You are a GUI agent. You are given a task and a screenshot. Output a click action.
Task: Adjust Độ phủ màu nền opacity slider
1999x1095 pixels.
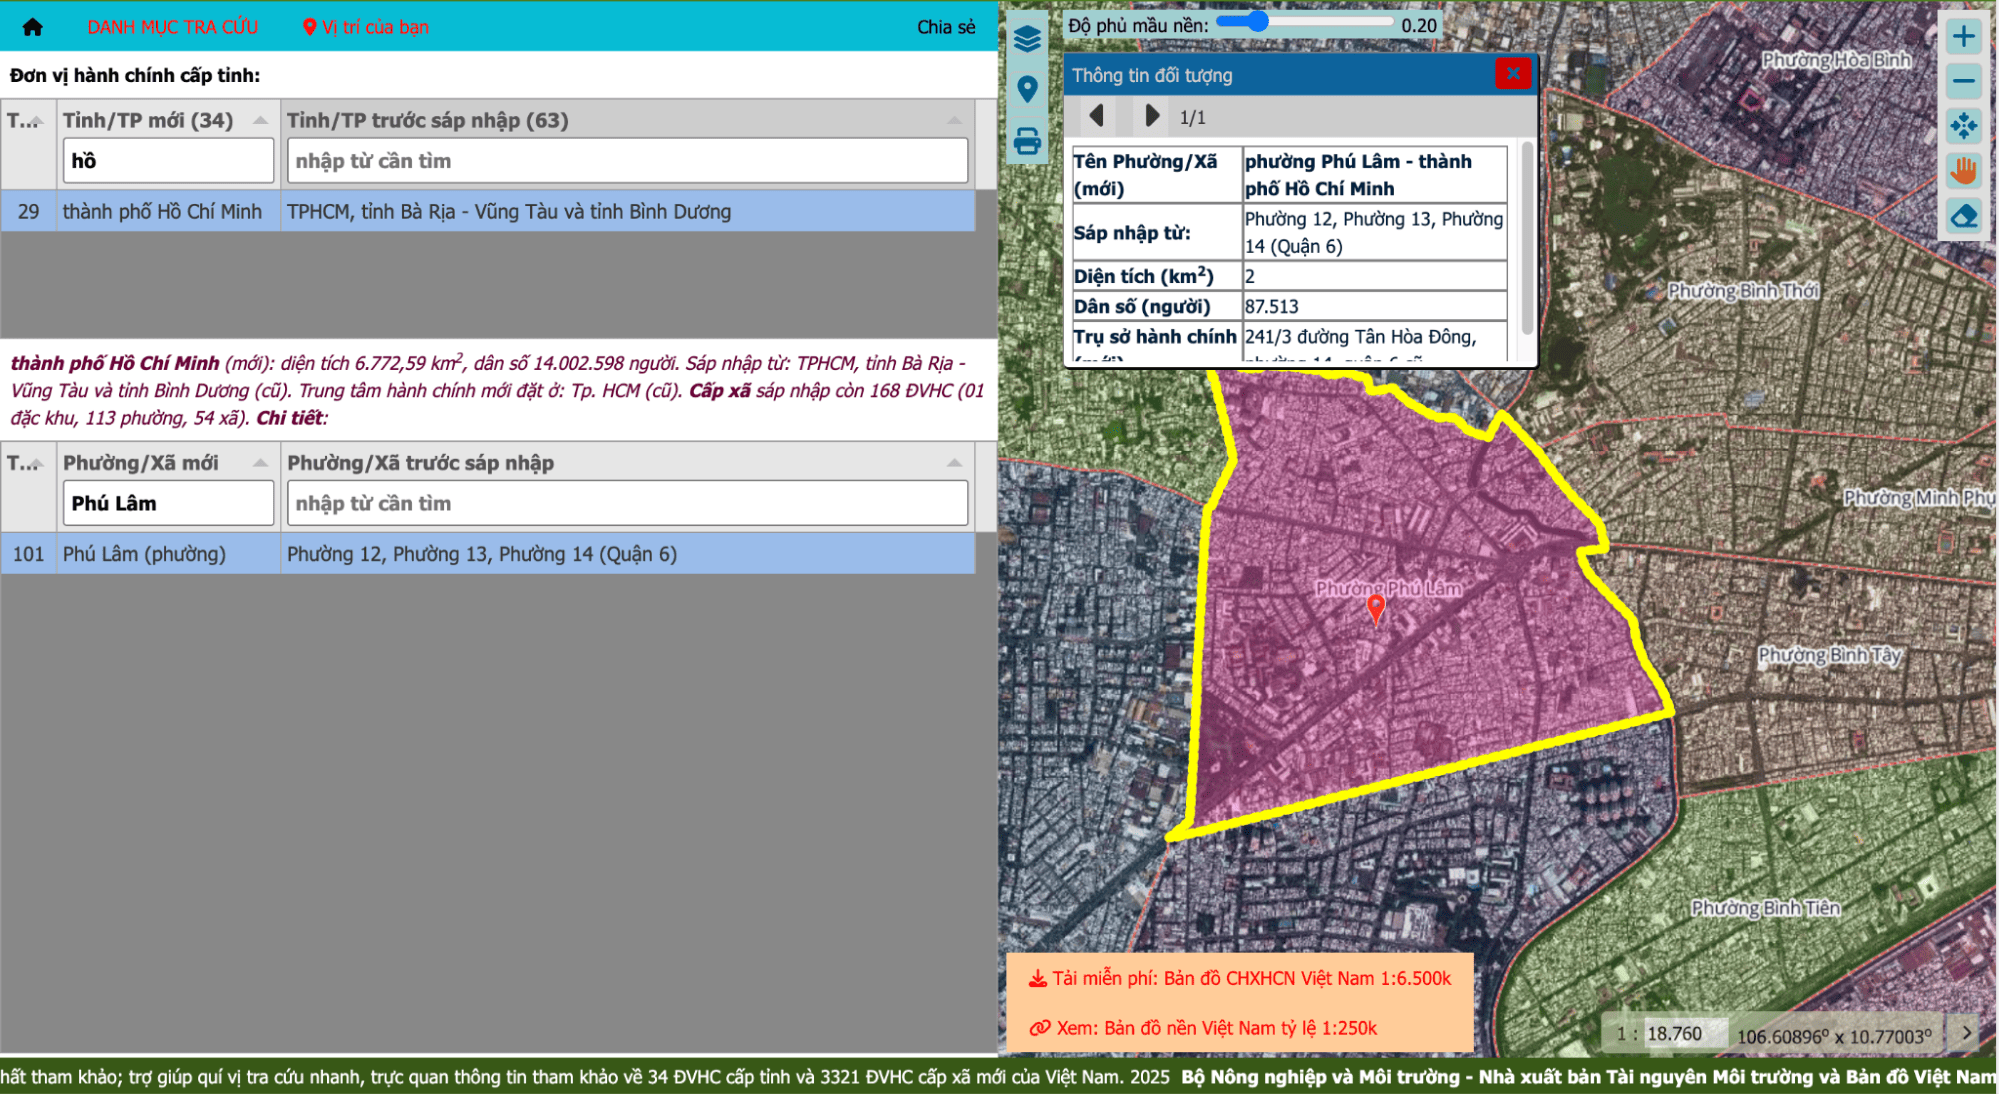click(1257, 22)
